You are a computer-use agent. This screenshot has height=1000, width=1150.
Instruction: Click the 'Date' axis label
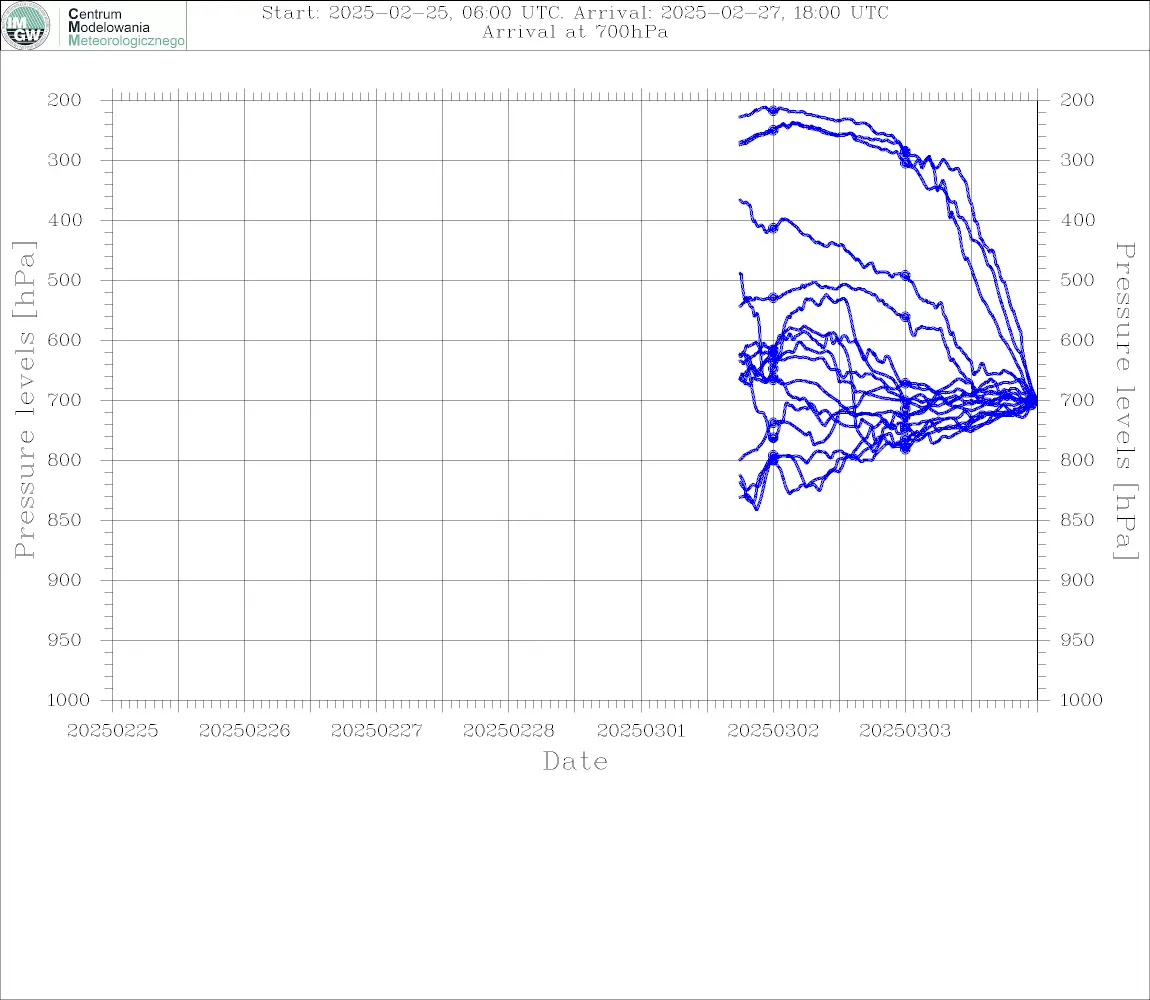point(576,762)
